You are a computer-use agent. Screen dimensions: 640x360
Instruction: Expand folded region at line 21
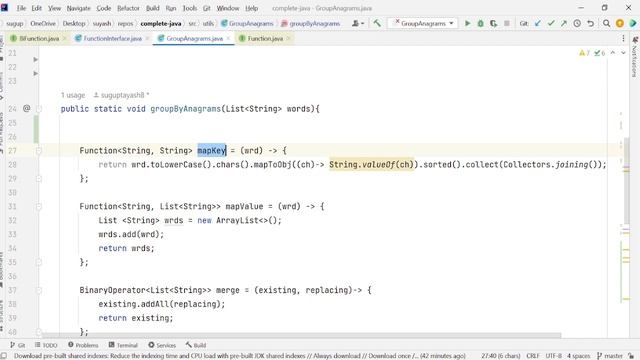36,60
